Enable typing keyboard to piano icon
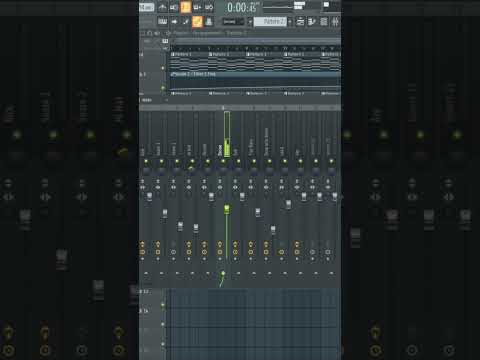The height and width of the screenshot is (360, 480). coord(162,22)
